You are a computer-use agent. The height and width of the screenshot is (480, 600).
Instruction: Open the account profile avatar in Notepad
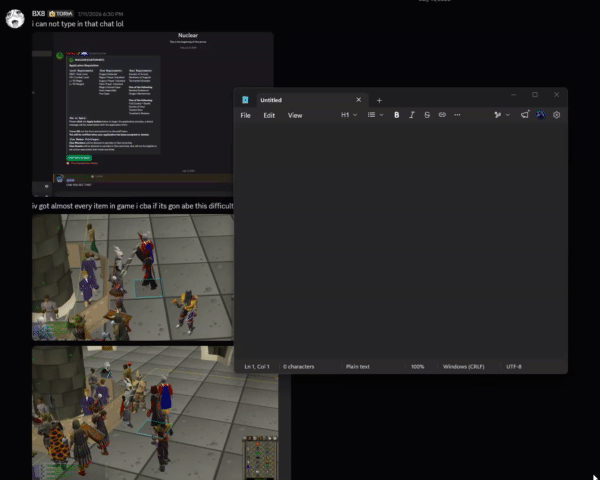pyautogui.click(x=541, y=115)
